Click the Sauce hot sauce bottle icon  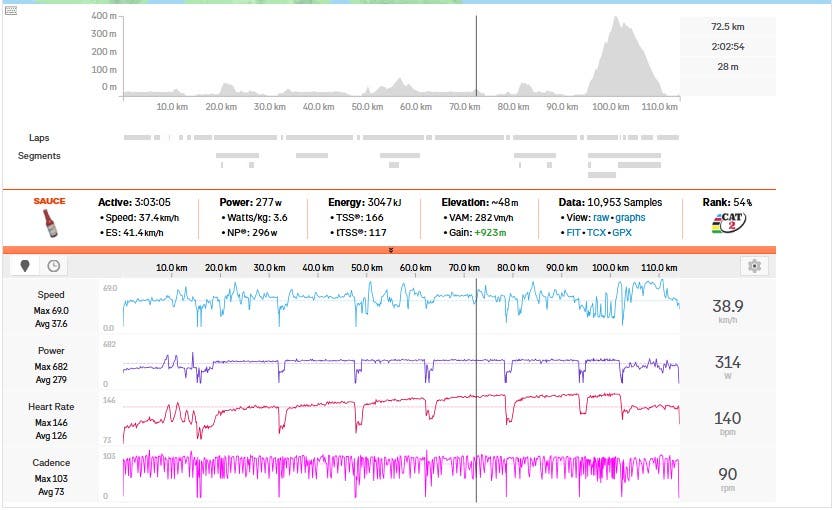(x=48, y=217)
